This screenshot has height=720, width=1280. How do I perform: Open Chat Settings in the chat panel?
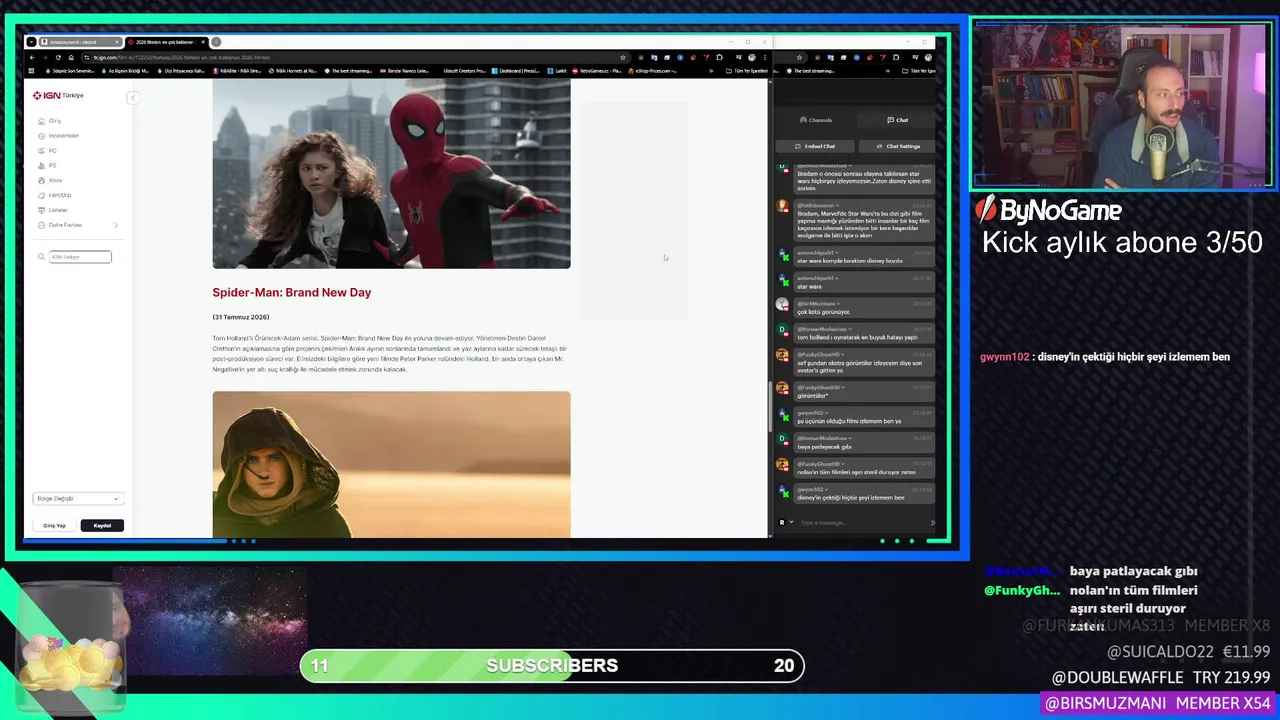(x=898, y=146)
